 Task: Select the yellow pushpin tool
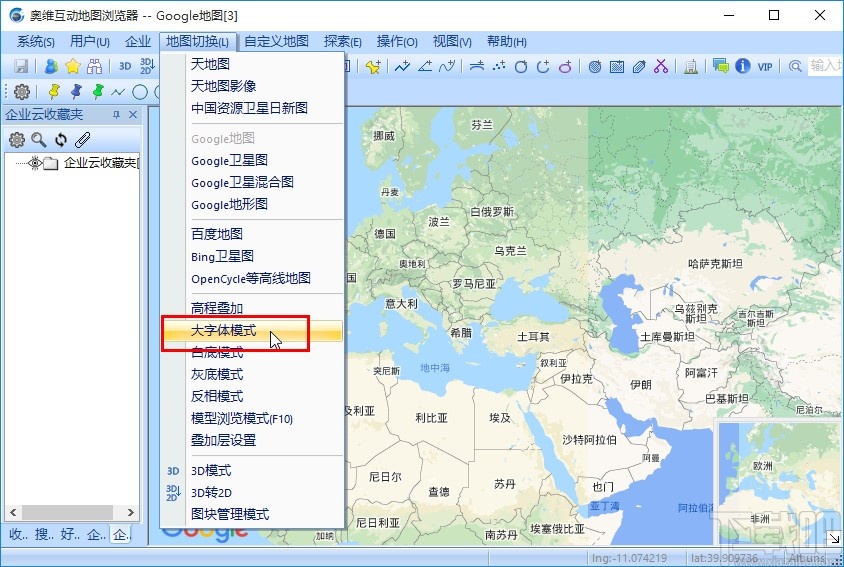tap(53, 92)
